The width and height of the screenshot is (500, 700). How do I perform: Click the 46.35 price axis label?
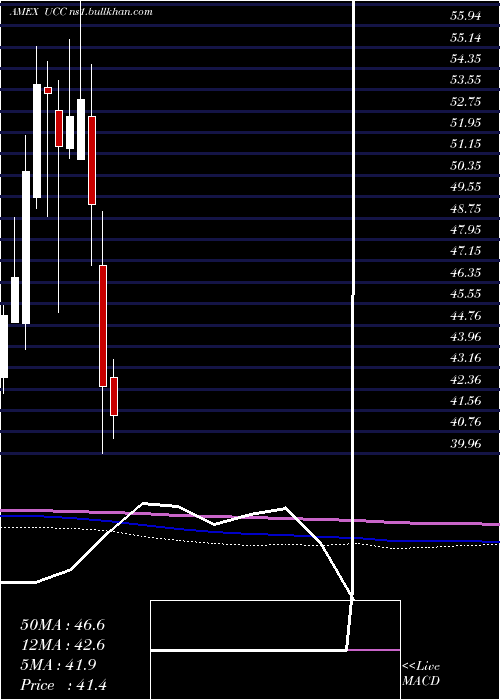tap(466, 272)
